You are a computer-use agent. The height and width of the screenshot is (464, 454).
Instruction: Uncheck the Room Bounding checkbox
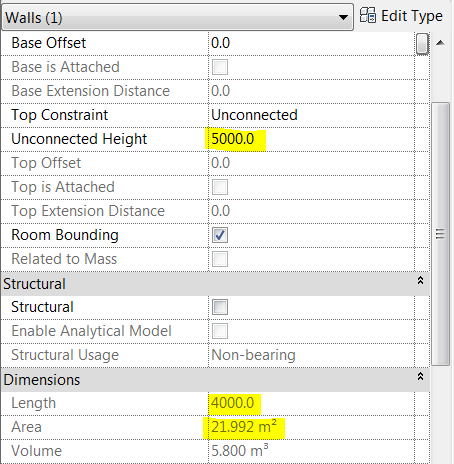pyautogui.click(x=220, y=235)
